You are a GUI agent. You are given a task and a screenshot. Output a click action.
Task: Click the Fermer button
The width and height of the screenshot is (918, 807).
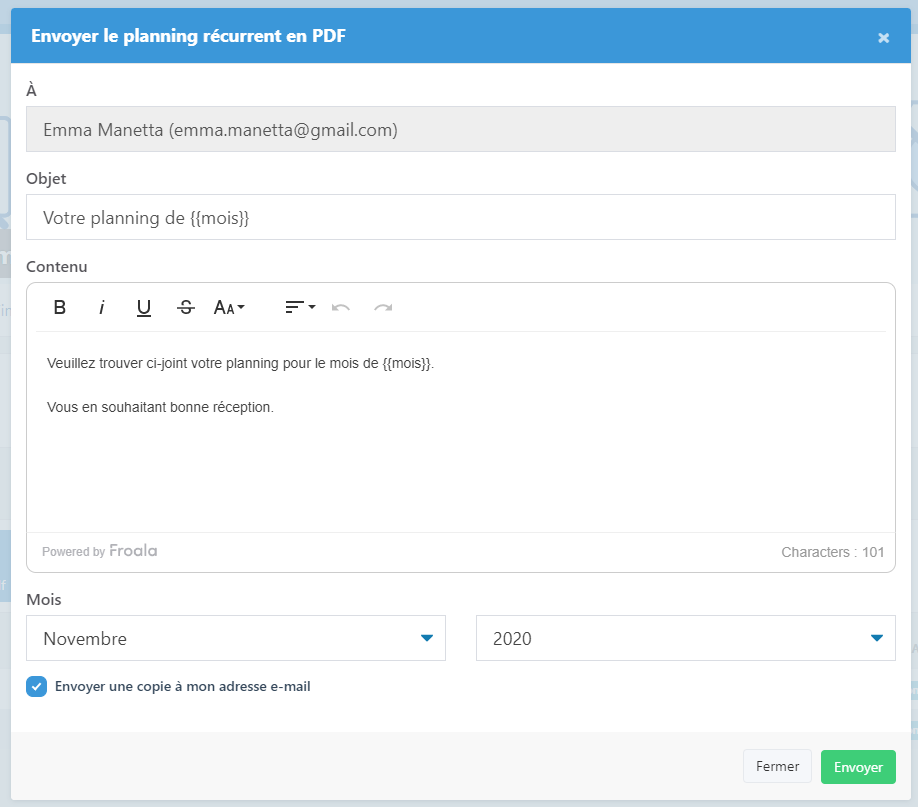(777, 767)
